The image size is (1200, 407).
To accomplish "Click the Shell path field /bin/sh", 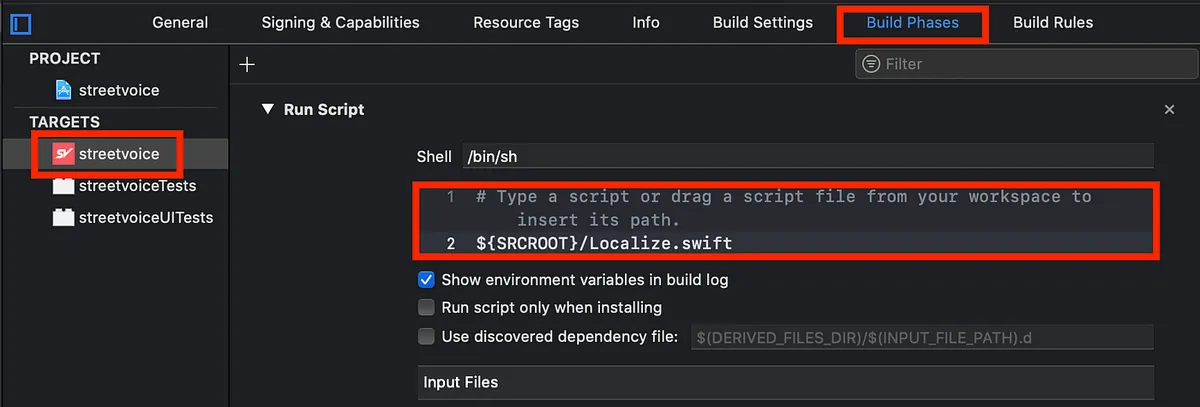I will (x=805, y=156).
